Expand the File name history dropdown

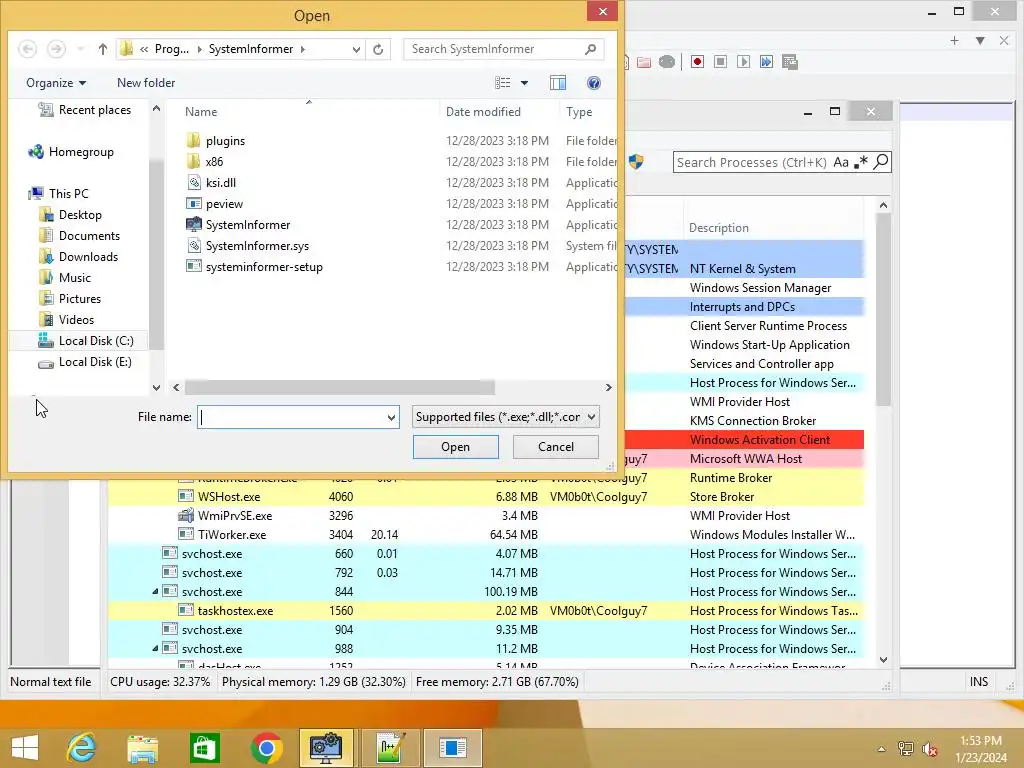point(391,417)
